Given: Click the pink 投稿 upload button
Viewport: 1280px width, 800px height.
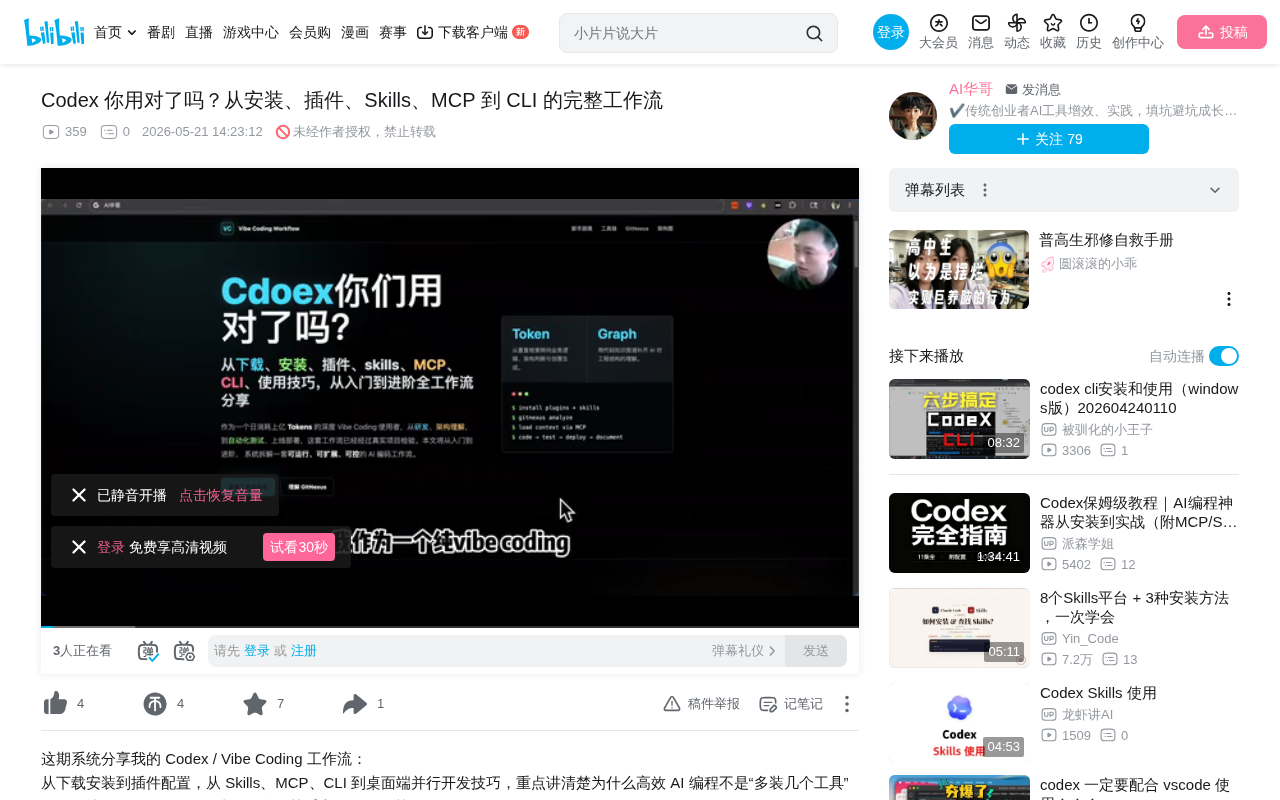Looking at the screenshot, I should click(1222, 32).
